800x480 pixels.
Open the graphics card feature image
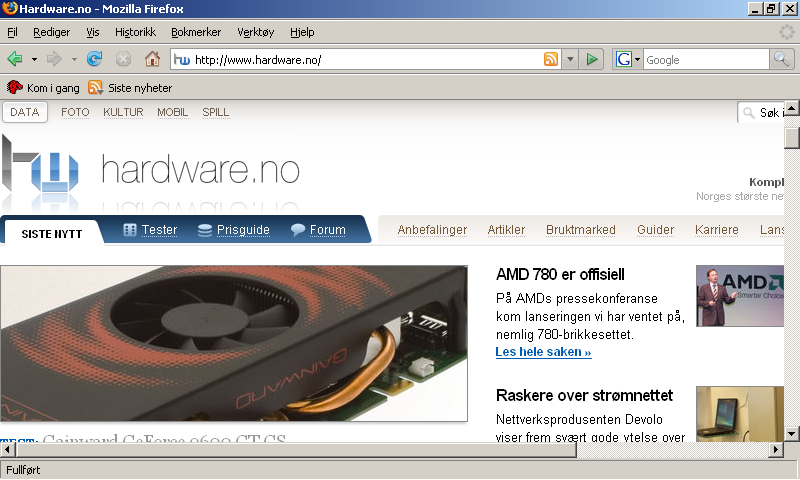point(234,343)
